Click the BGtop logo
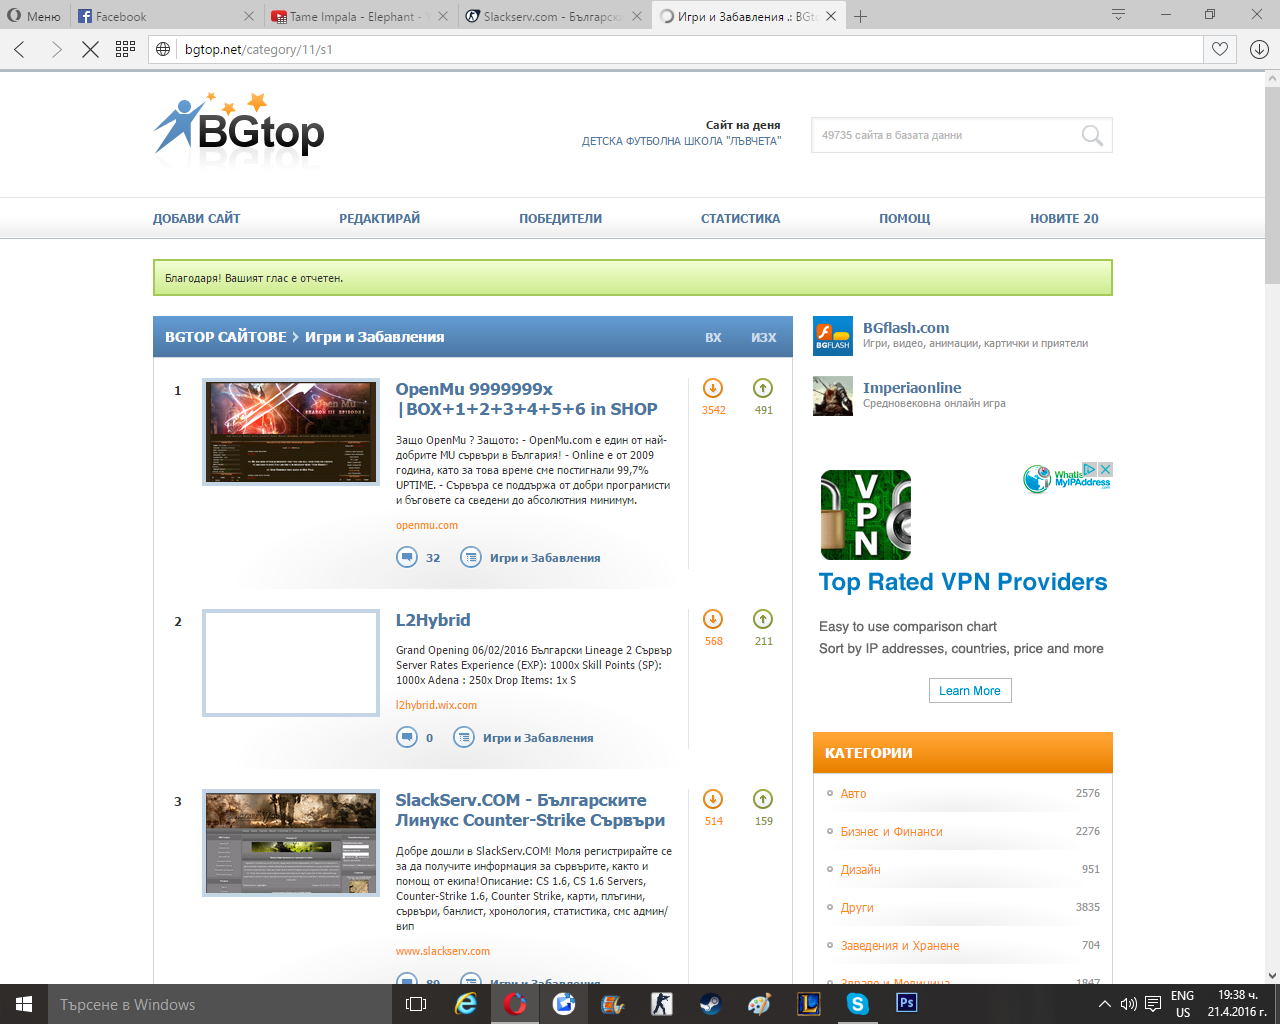1280x1024 pixels. click(x=239, y=129)
